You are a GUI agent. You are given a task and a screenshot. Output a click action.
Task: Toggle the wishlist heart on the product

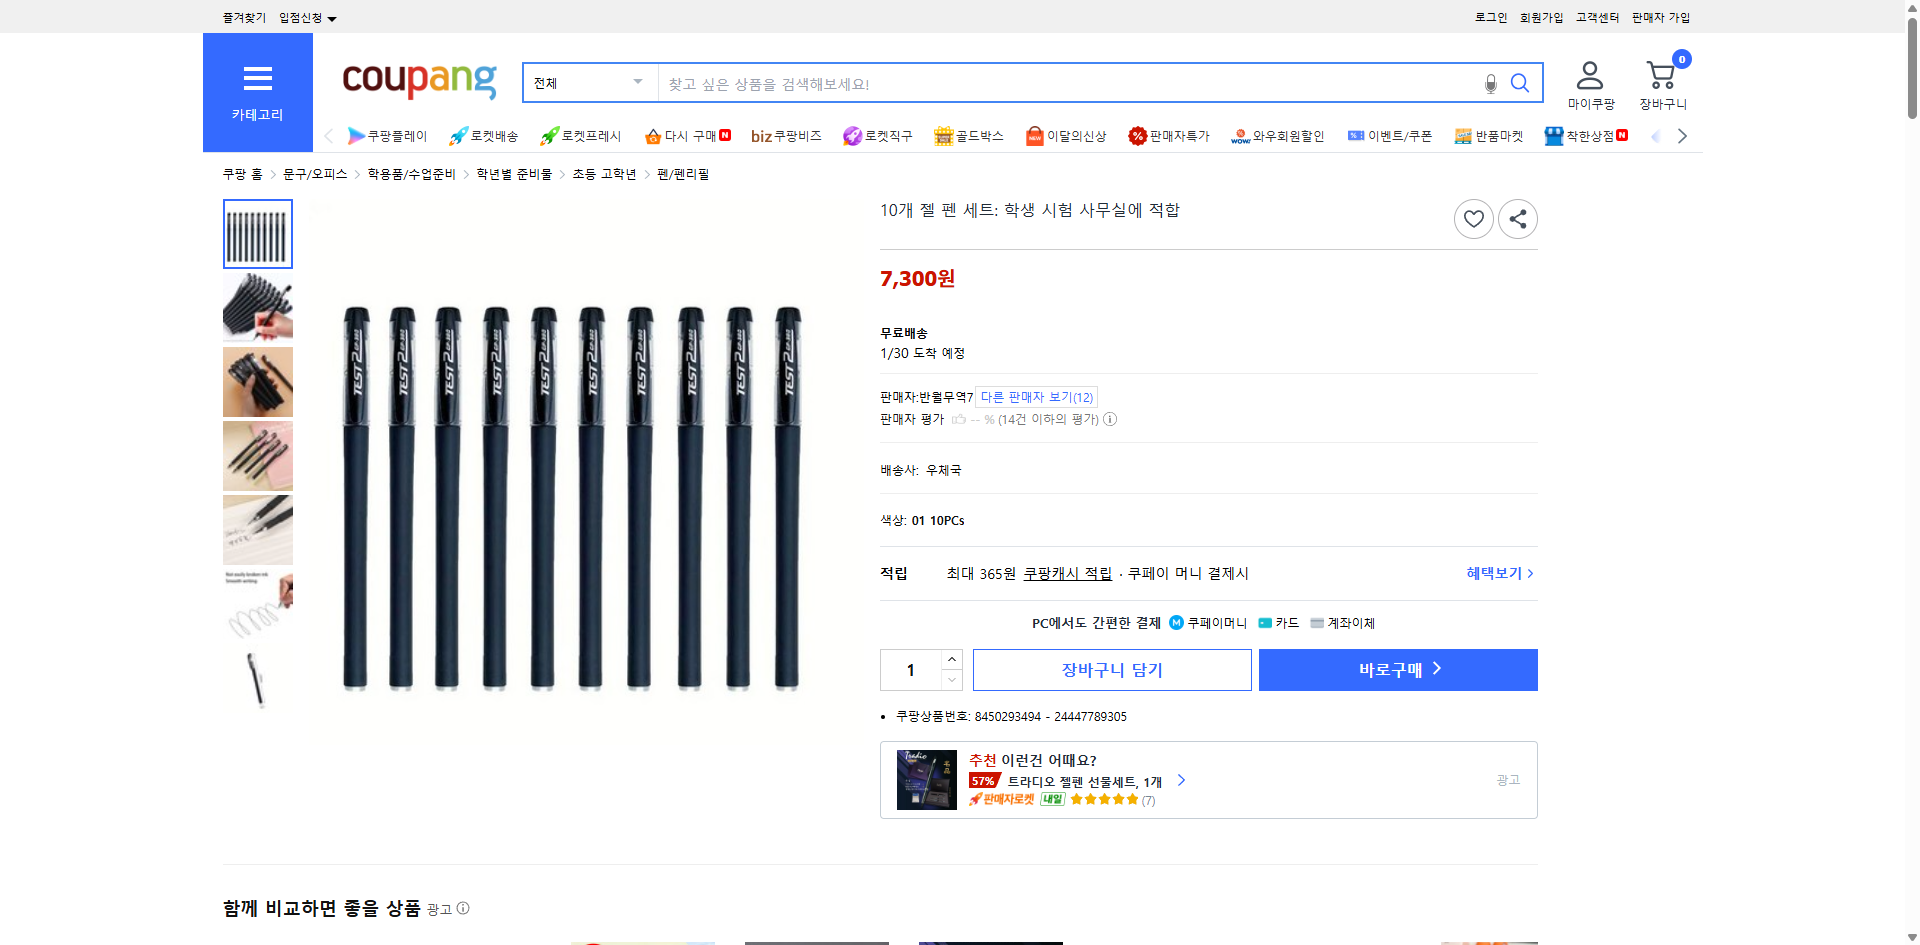coord(1473,218)
